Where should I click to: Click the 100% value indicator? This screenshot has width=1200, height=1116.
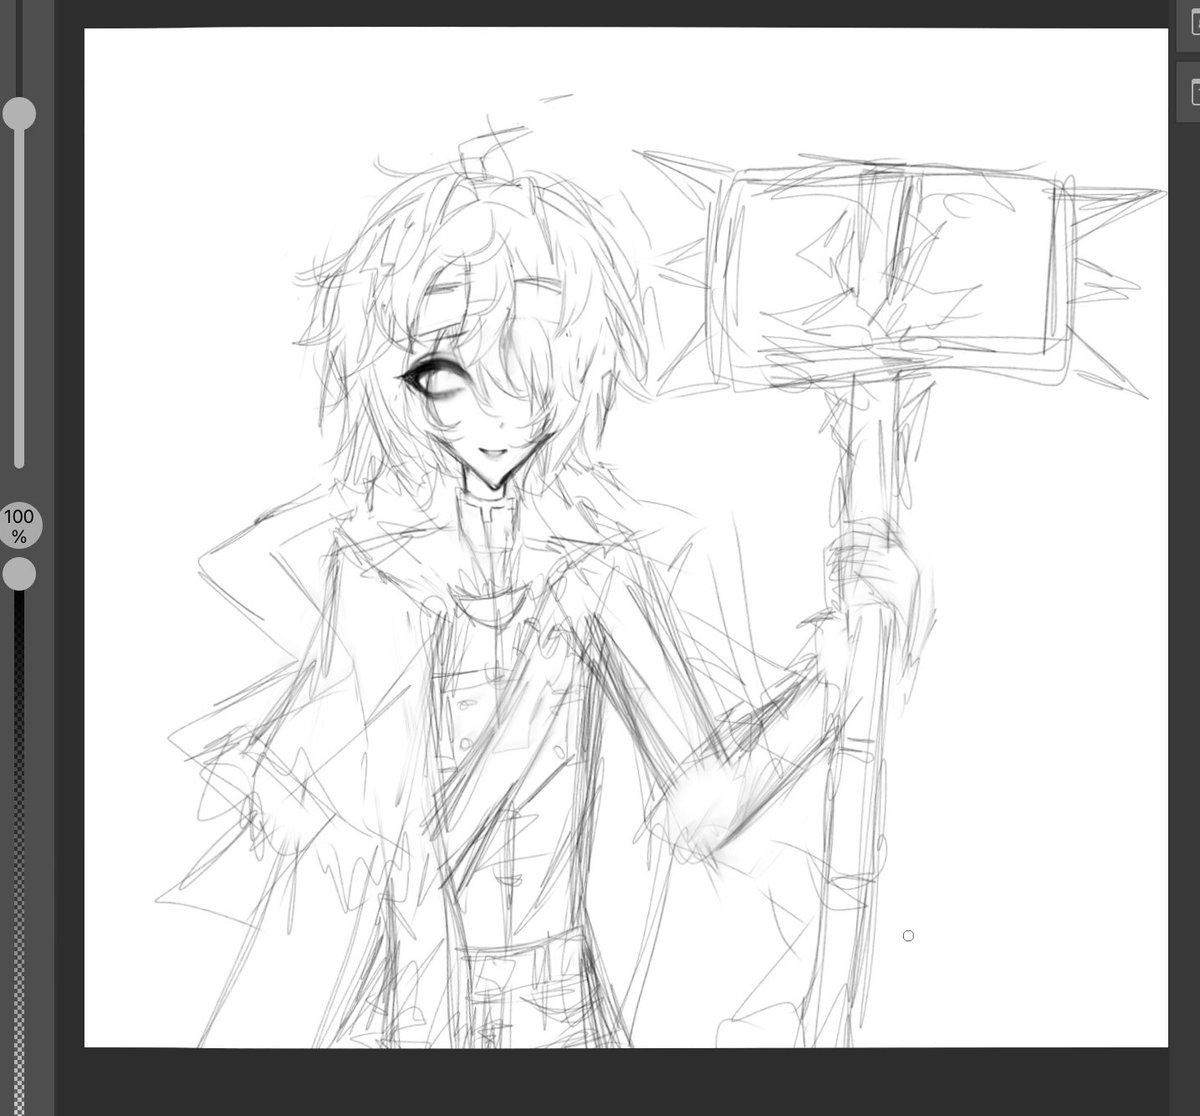19,525
